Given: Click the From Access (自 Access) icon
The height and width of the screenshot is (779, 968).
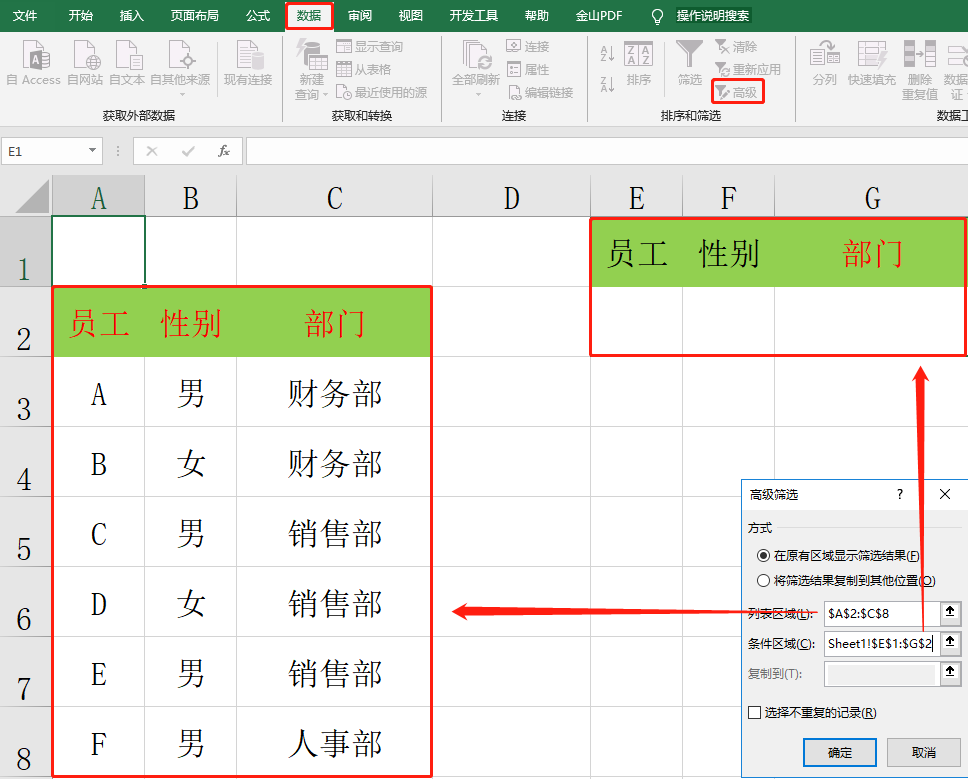Looking at the screenshot, I should [x=36, y=54].
